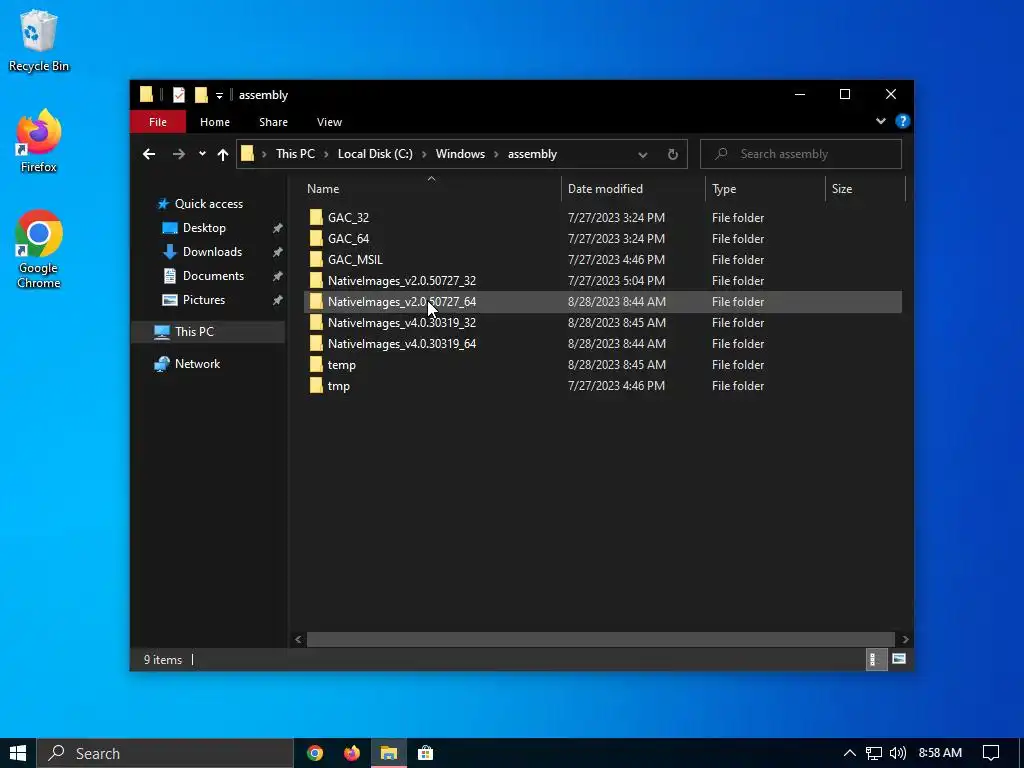The image size is (1024, 768).
Task: Open Explorer help via question mark icon
Action: click(x=903, y=121)
